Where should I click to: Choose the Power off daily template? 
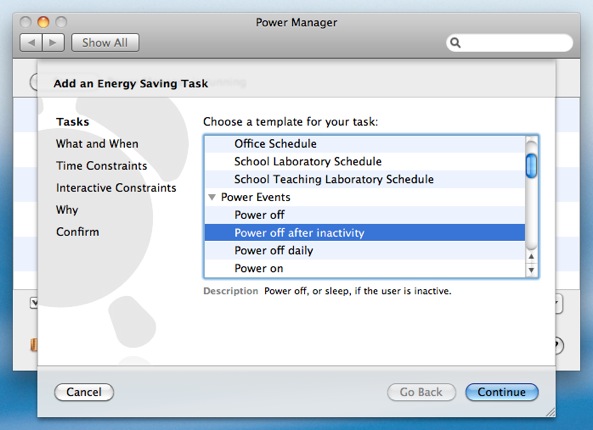pos(365,250)
